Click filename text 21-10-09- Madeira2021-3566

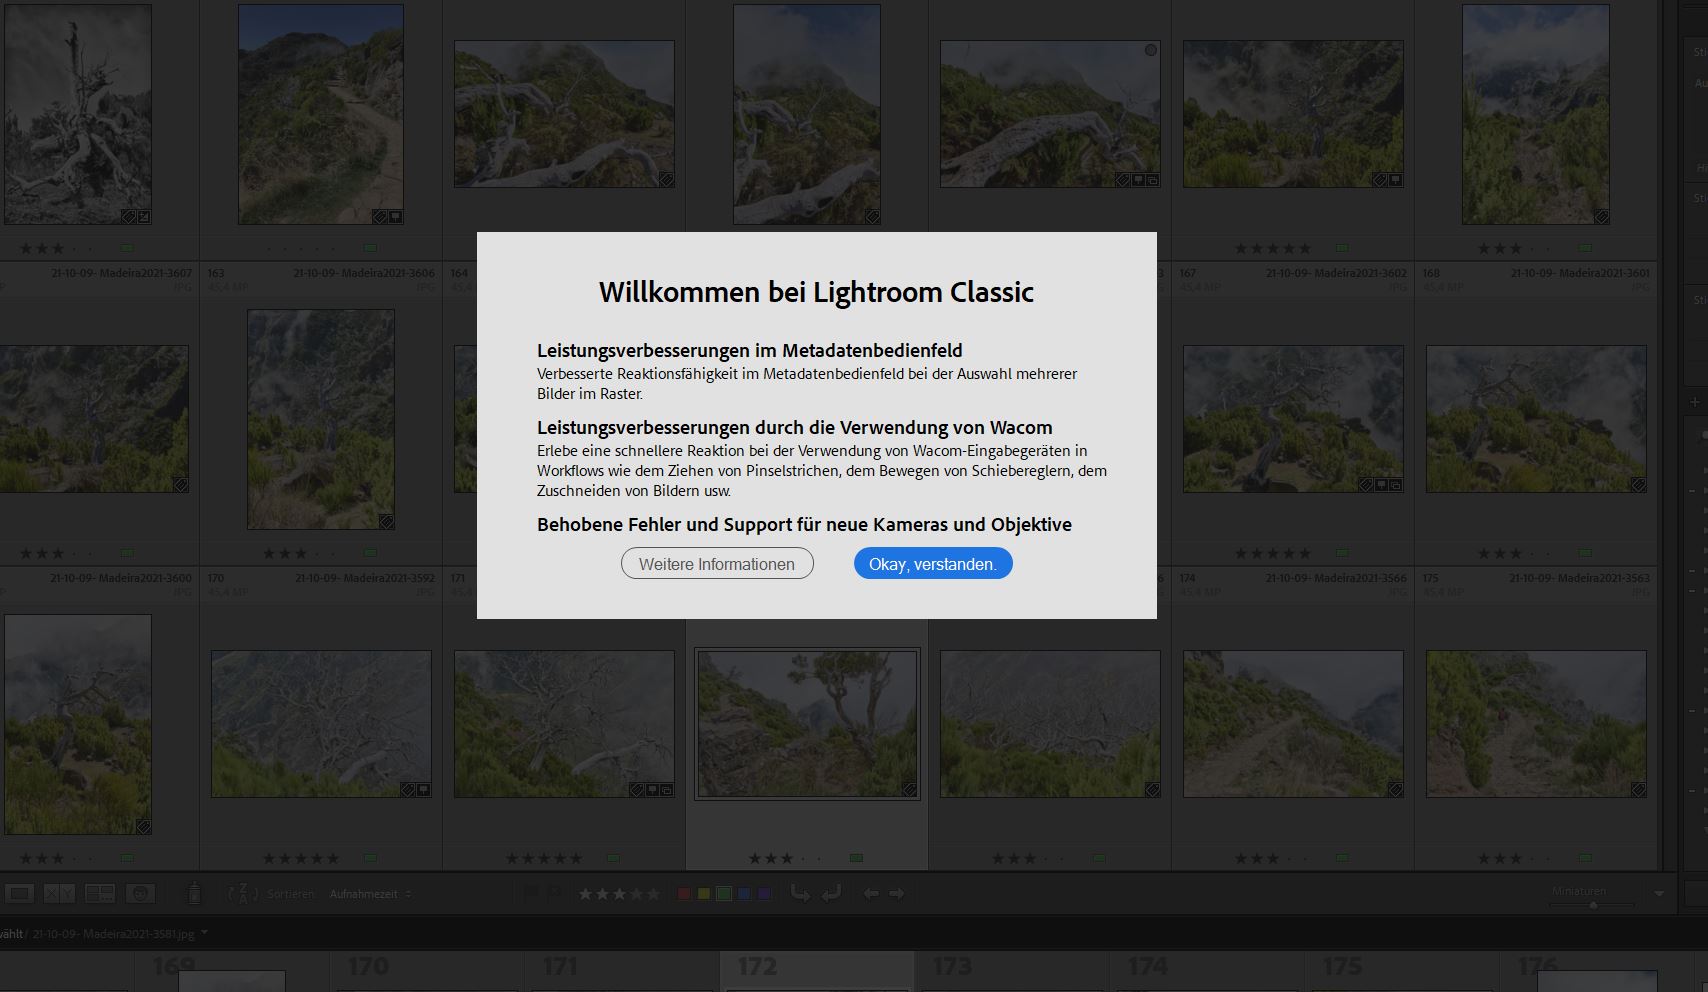click(x=1336, y=578)
